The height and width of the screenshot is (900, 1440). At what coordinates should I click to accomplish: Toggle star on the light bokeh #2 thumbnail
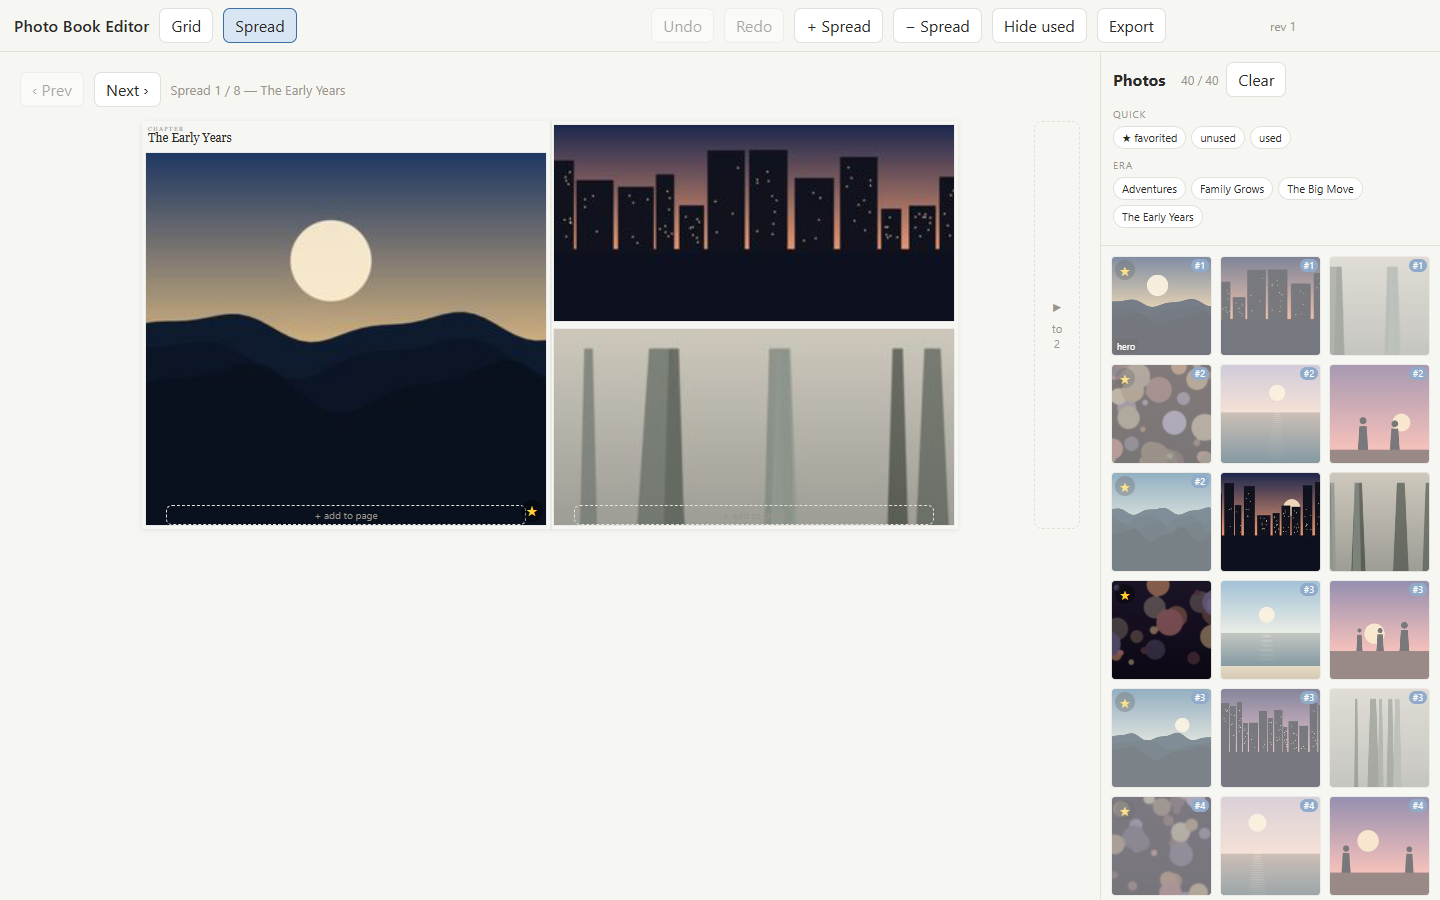1125,379
